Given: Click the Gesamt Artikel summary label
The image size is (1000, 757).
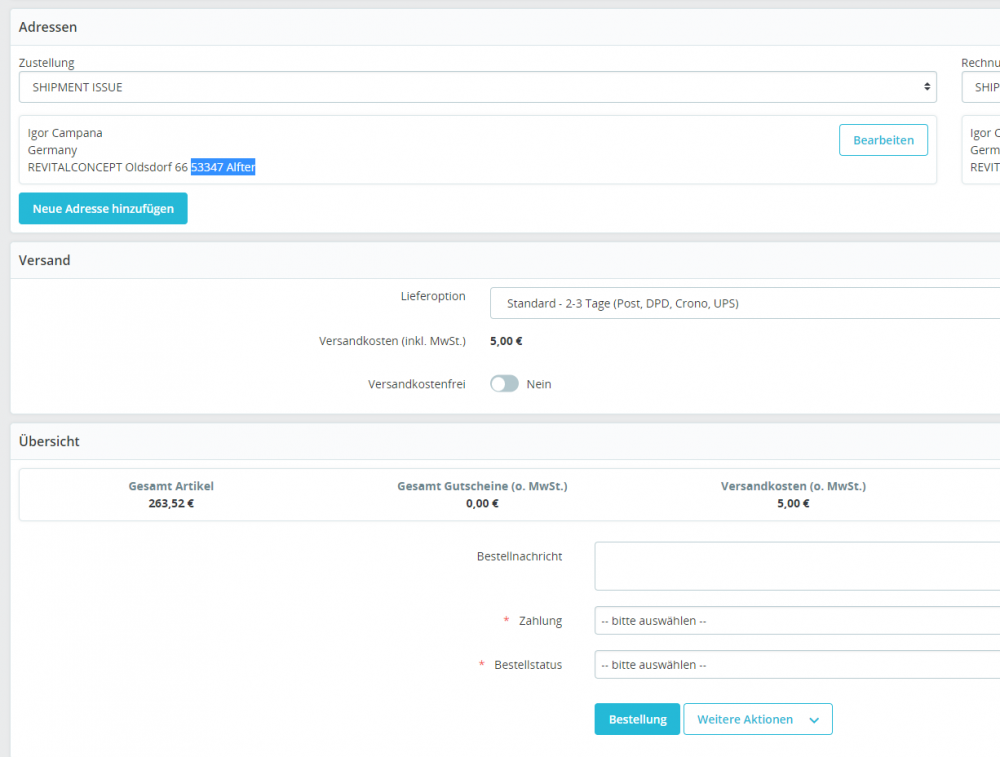Looking at the screenshot, I should [171, 486].
